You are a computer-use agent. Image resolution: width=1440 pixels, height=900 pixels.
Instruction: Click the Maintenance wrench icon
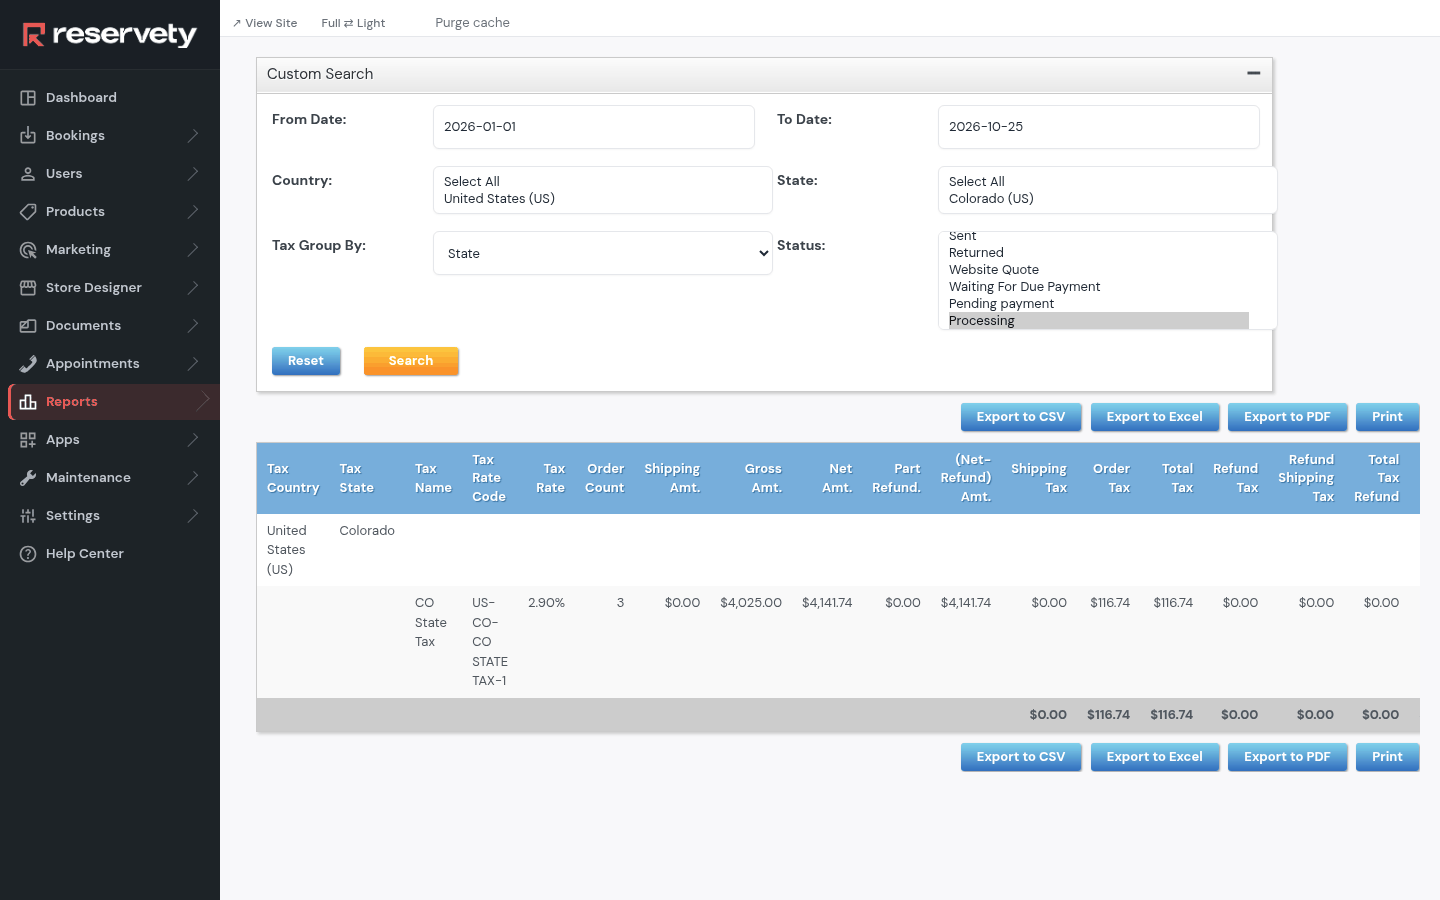point(28,478)
